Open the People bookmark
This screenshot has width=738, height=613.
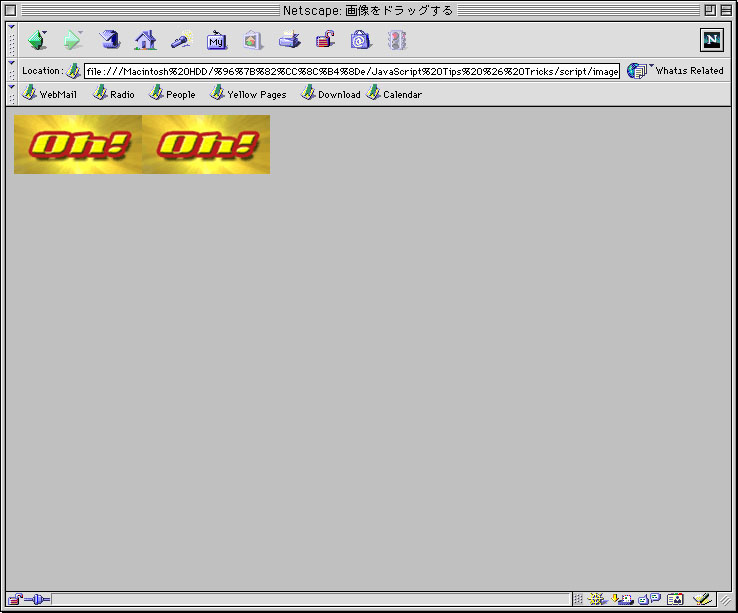click(172, 94)
